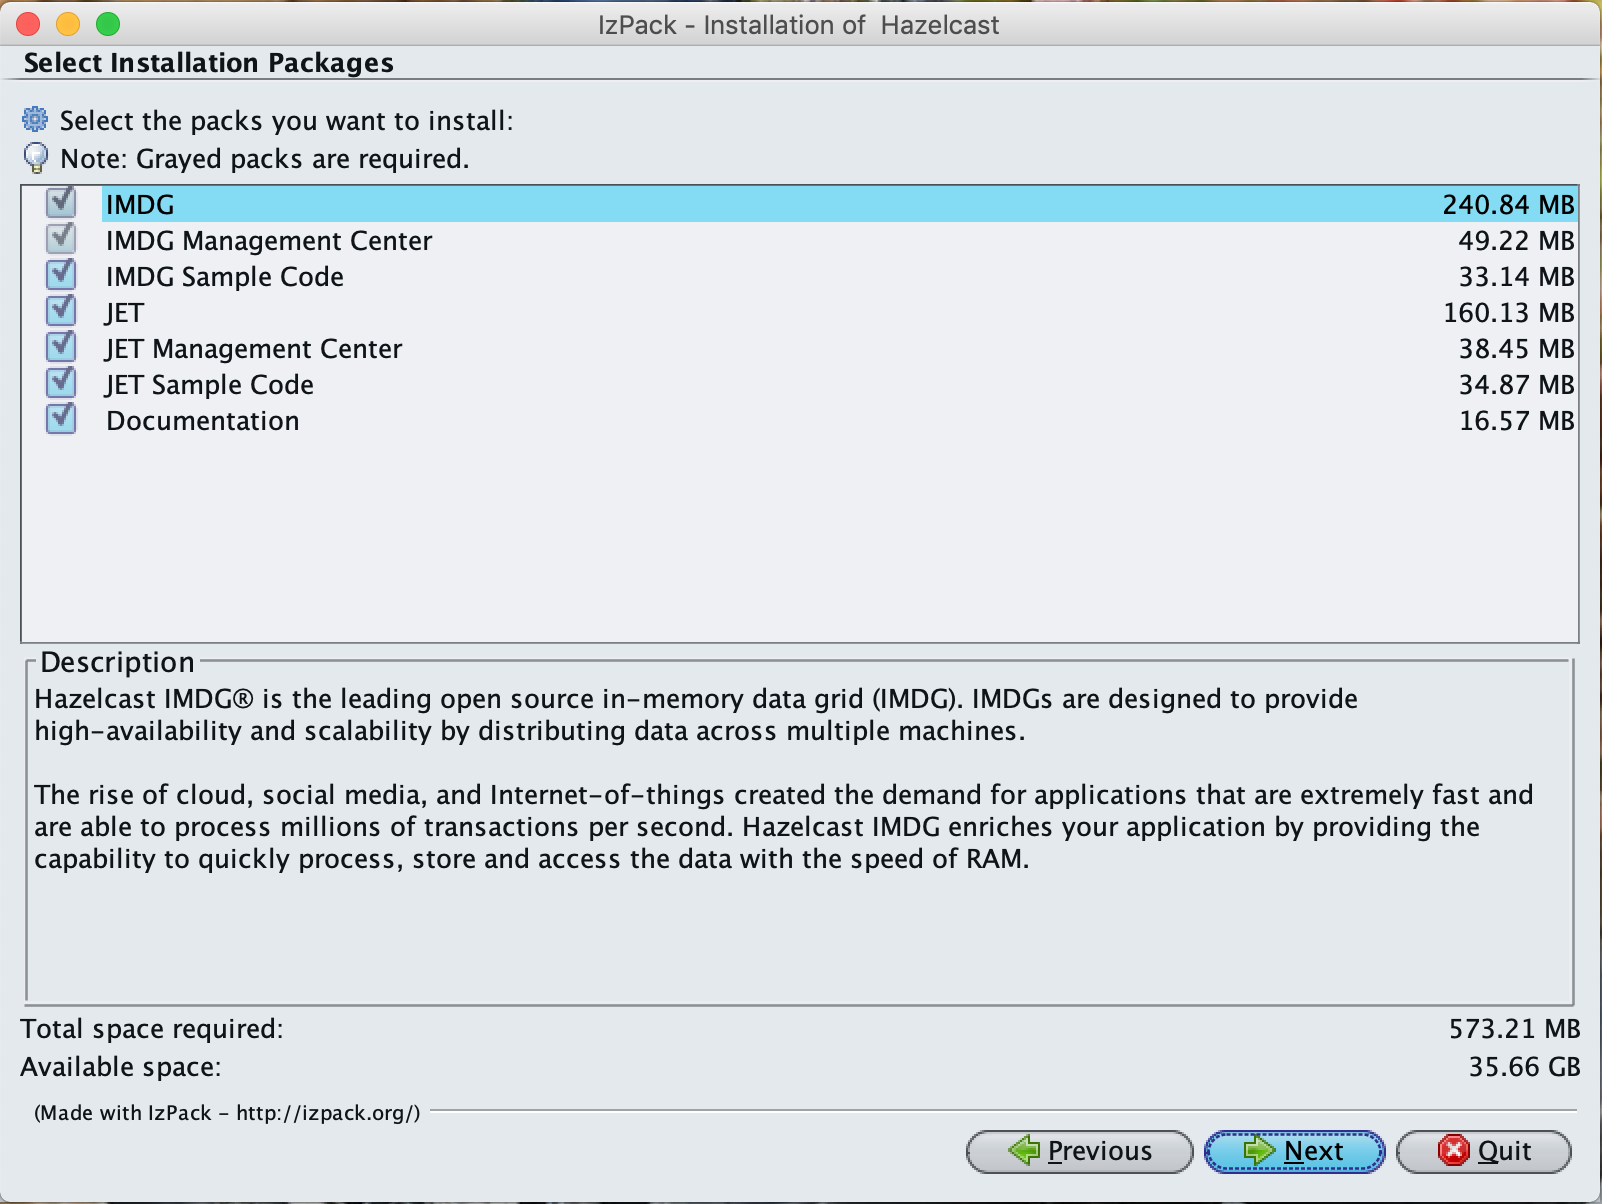Click the red X icon on Quit
This screenshot has width=1602, height=1204.
tap(1454, 1151)
